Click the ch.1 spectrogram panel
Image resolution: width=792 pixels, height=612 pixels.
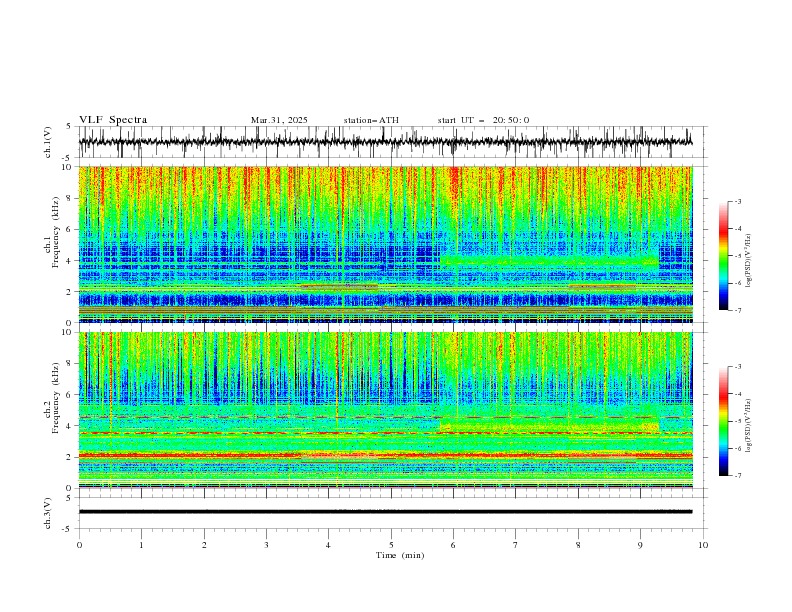click(x=385, y=244)
